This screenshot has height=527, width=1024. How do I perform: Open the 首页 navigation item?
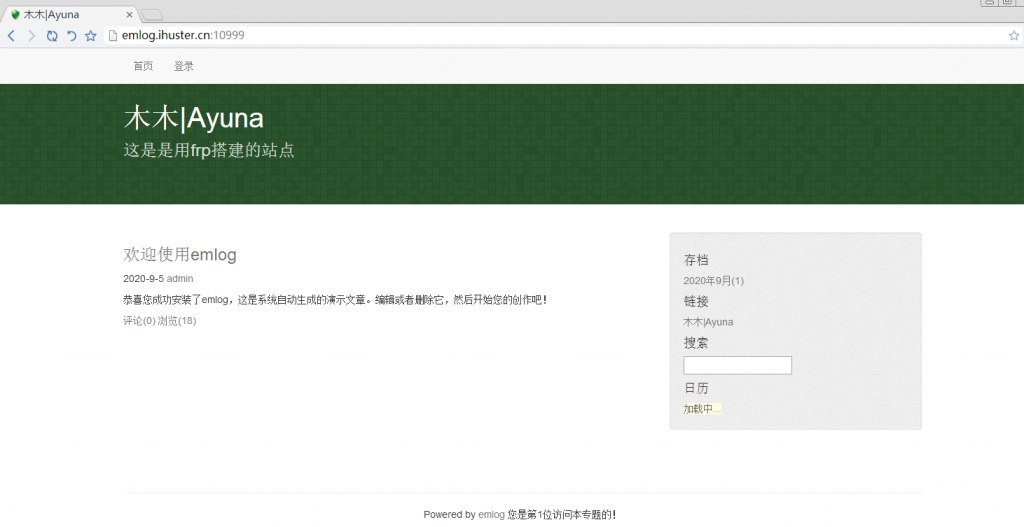point(143,66)
